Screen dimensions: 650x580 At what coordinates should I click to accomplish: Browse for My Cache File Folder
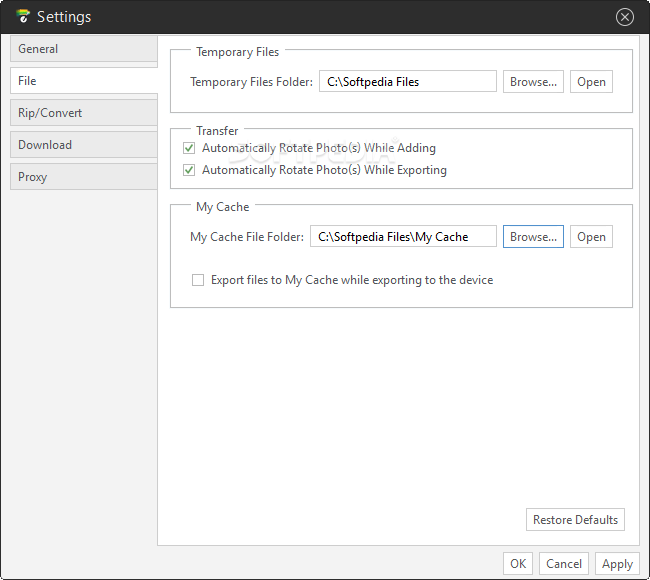pyautogui.click(x=533, y=237)
